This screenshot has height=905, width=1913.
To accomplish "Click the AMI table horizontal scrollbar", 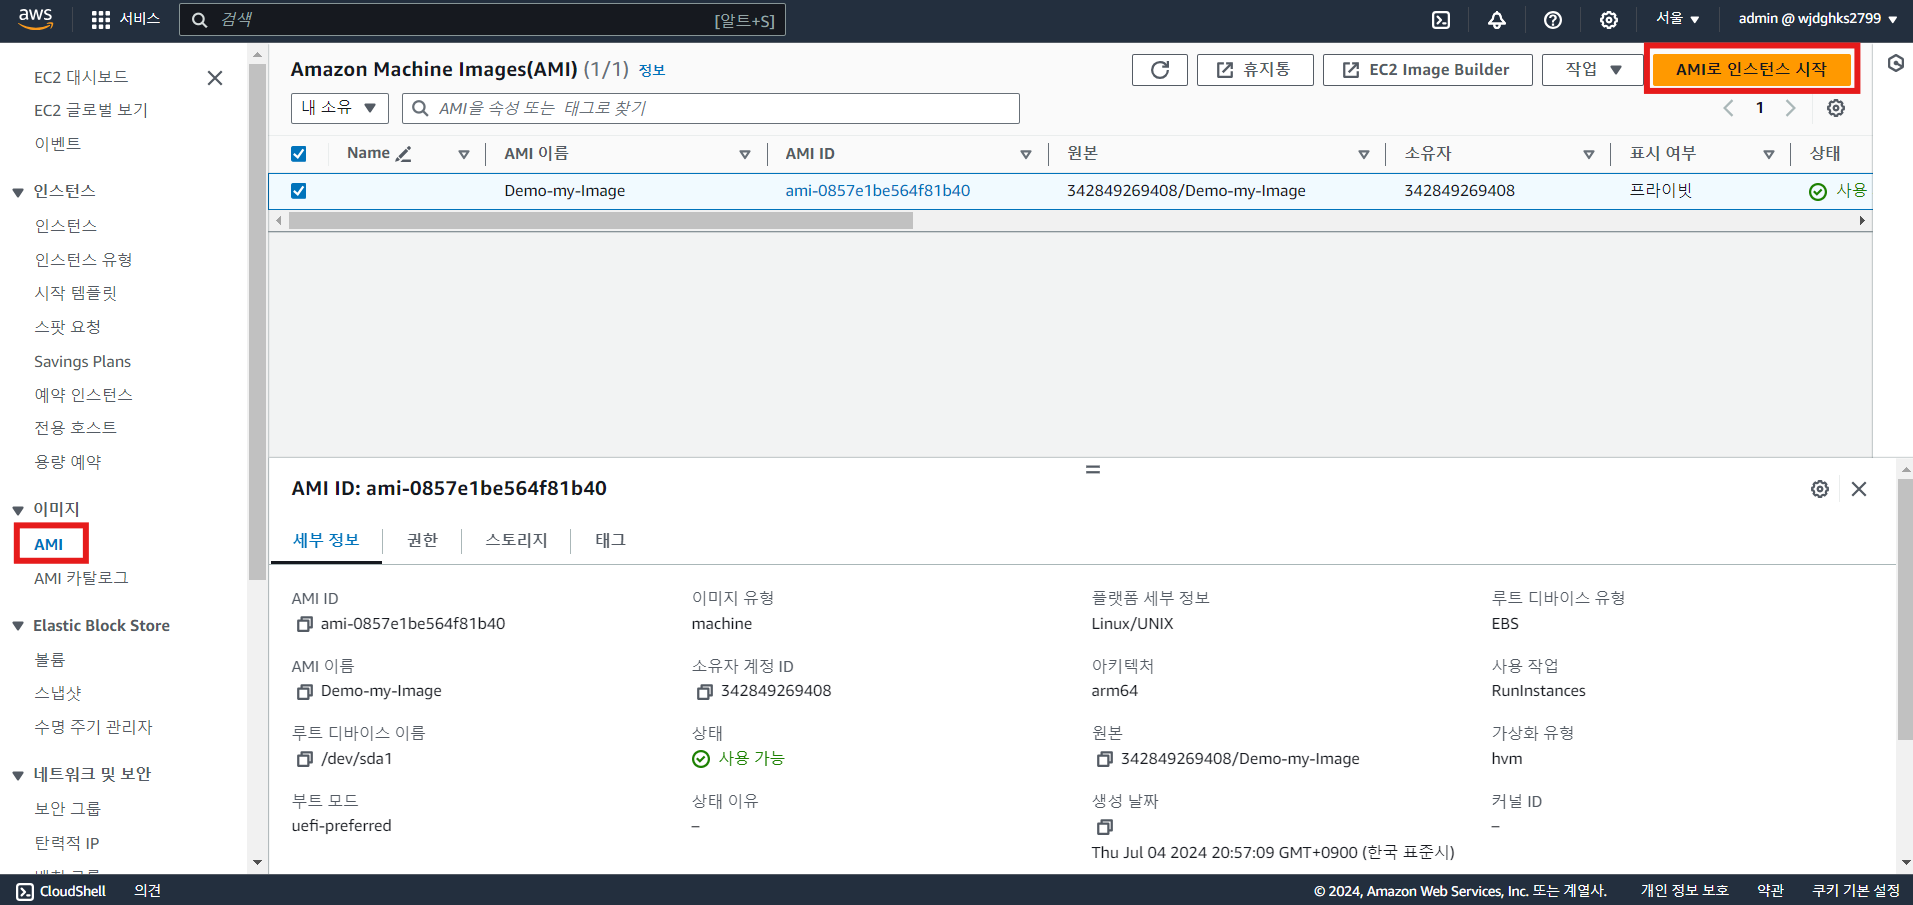I will tap(601, 221).
